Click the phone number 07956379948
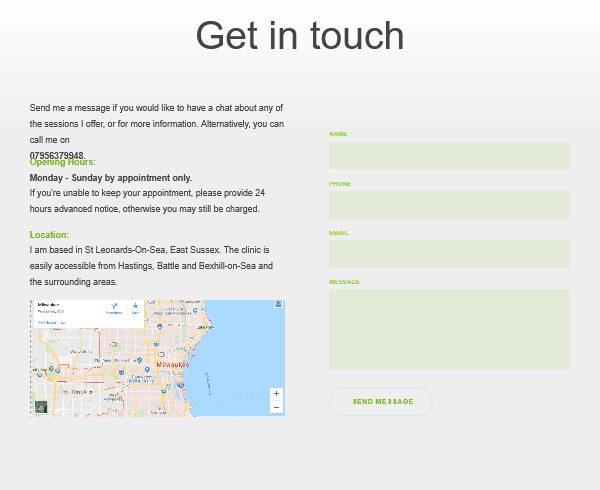The width and height of the screenshot is (600, 490). (x=57, y=156)
